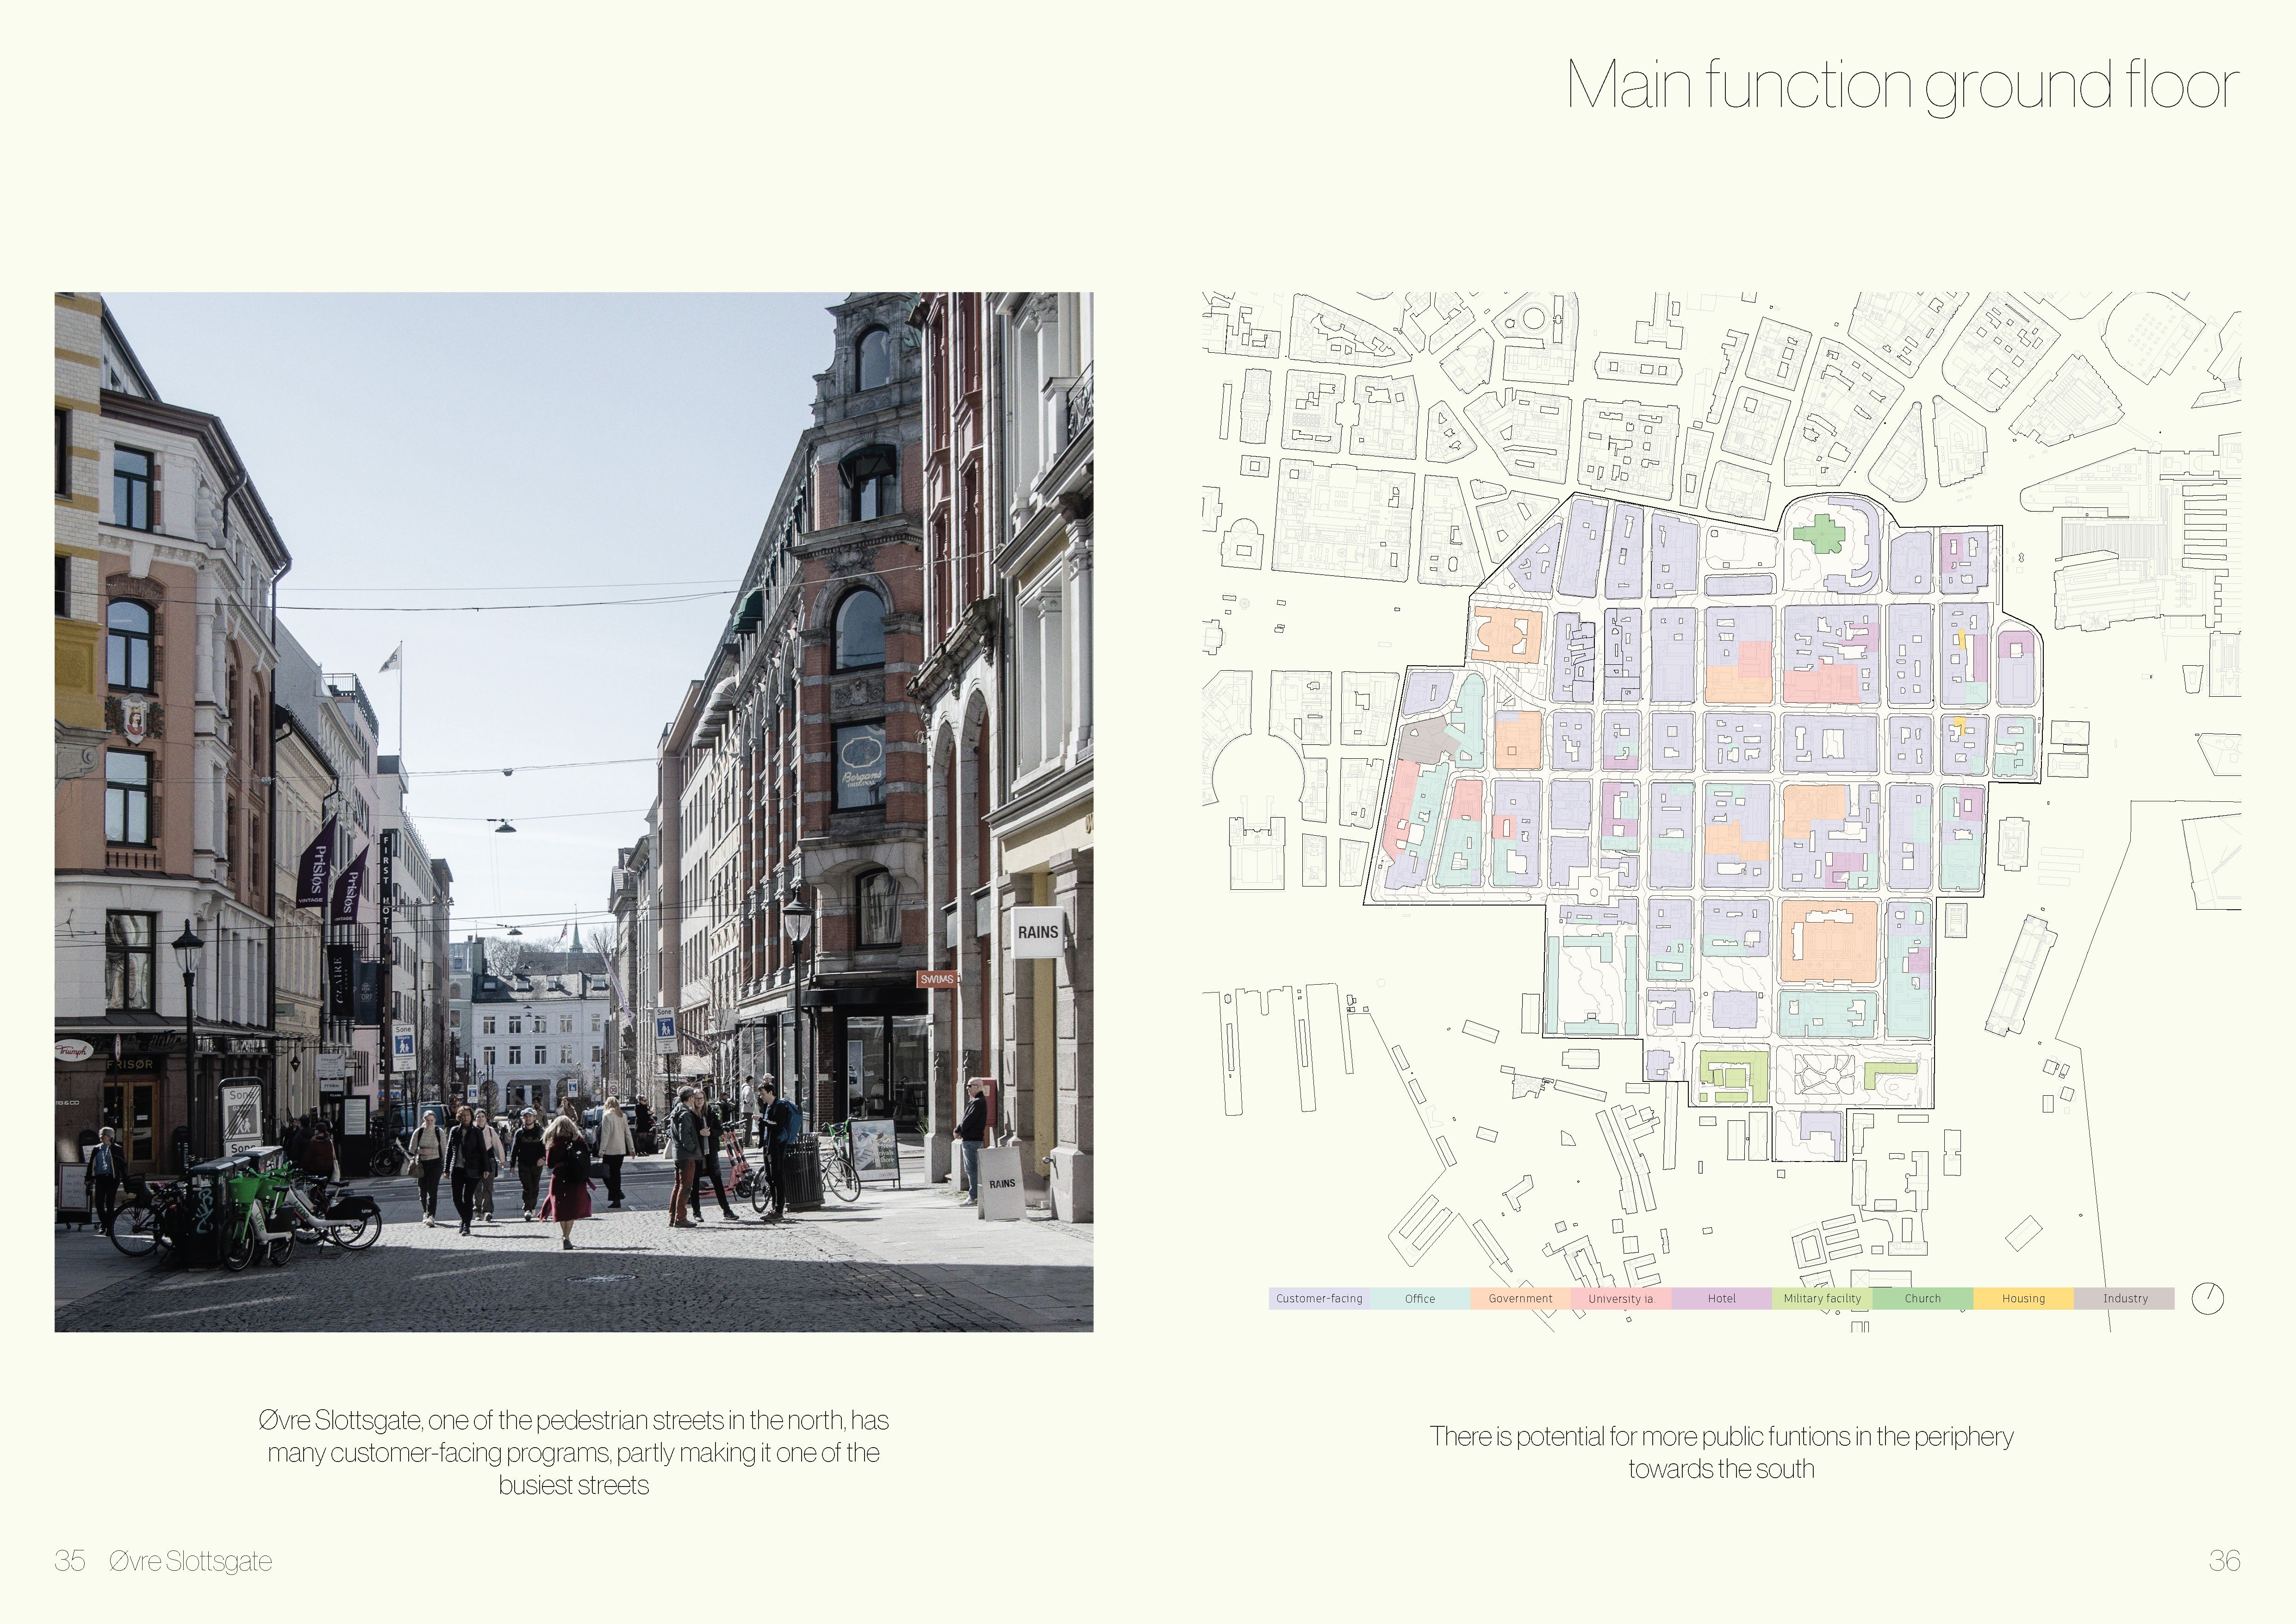Click the Triumph store sign

pyautogui.click(x=73, y=1050)
